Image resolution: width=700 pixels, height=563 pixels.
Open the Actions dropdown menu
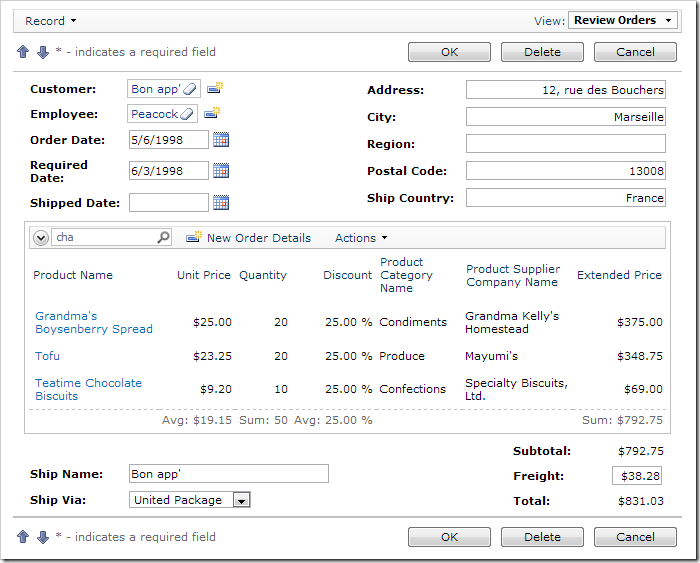(361, 238)
